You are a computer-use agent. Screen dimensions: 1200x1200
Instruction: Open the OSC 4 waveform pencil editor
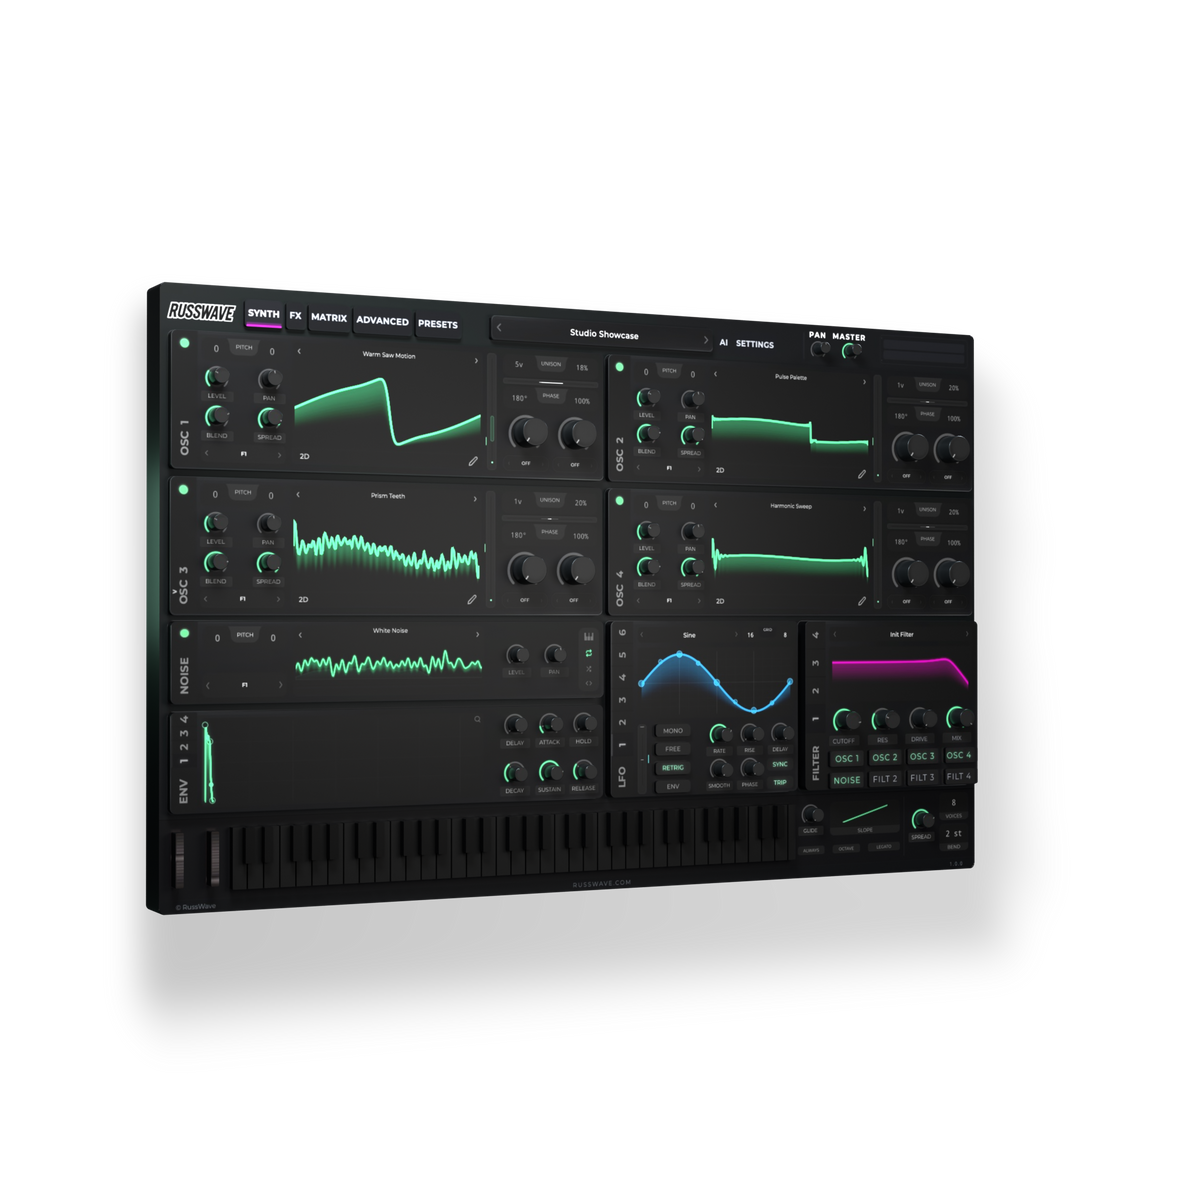862,601
